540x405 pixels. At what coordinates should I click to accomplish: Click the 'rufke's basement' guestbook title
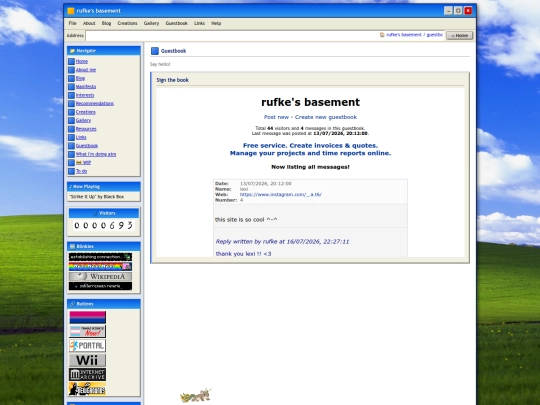point(310,102)
